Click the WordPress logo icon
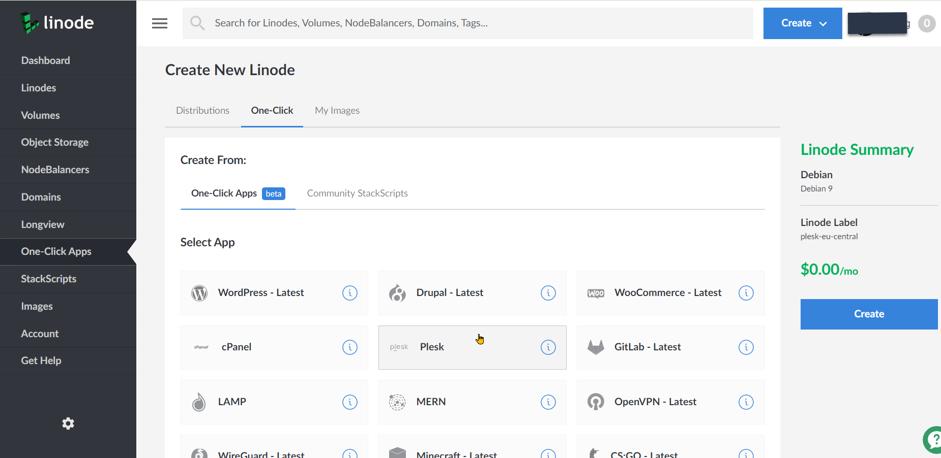 tap(199, 293)
